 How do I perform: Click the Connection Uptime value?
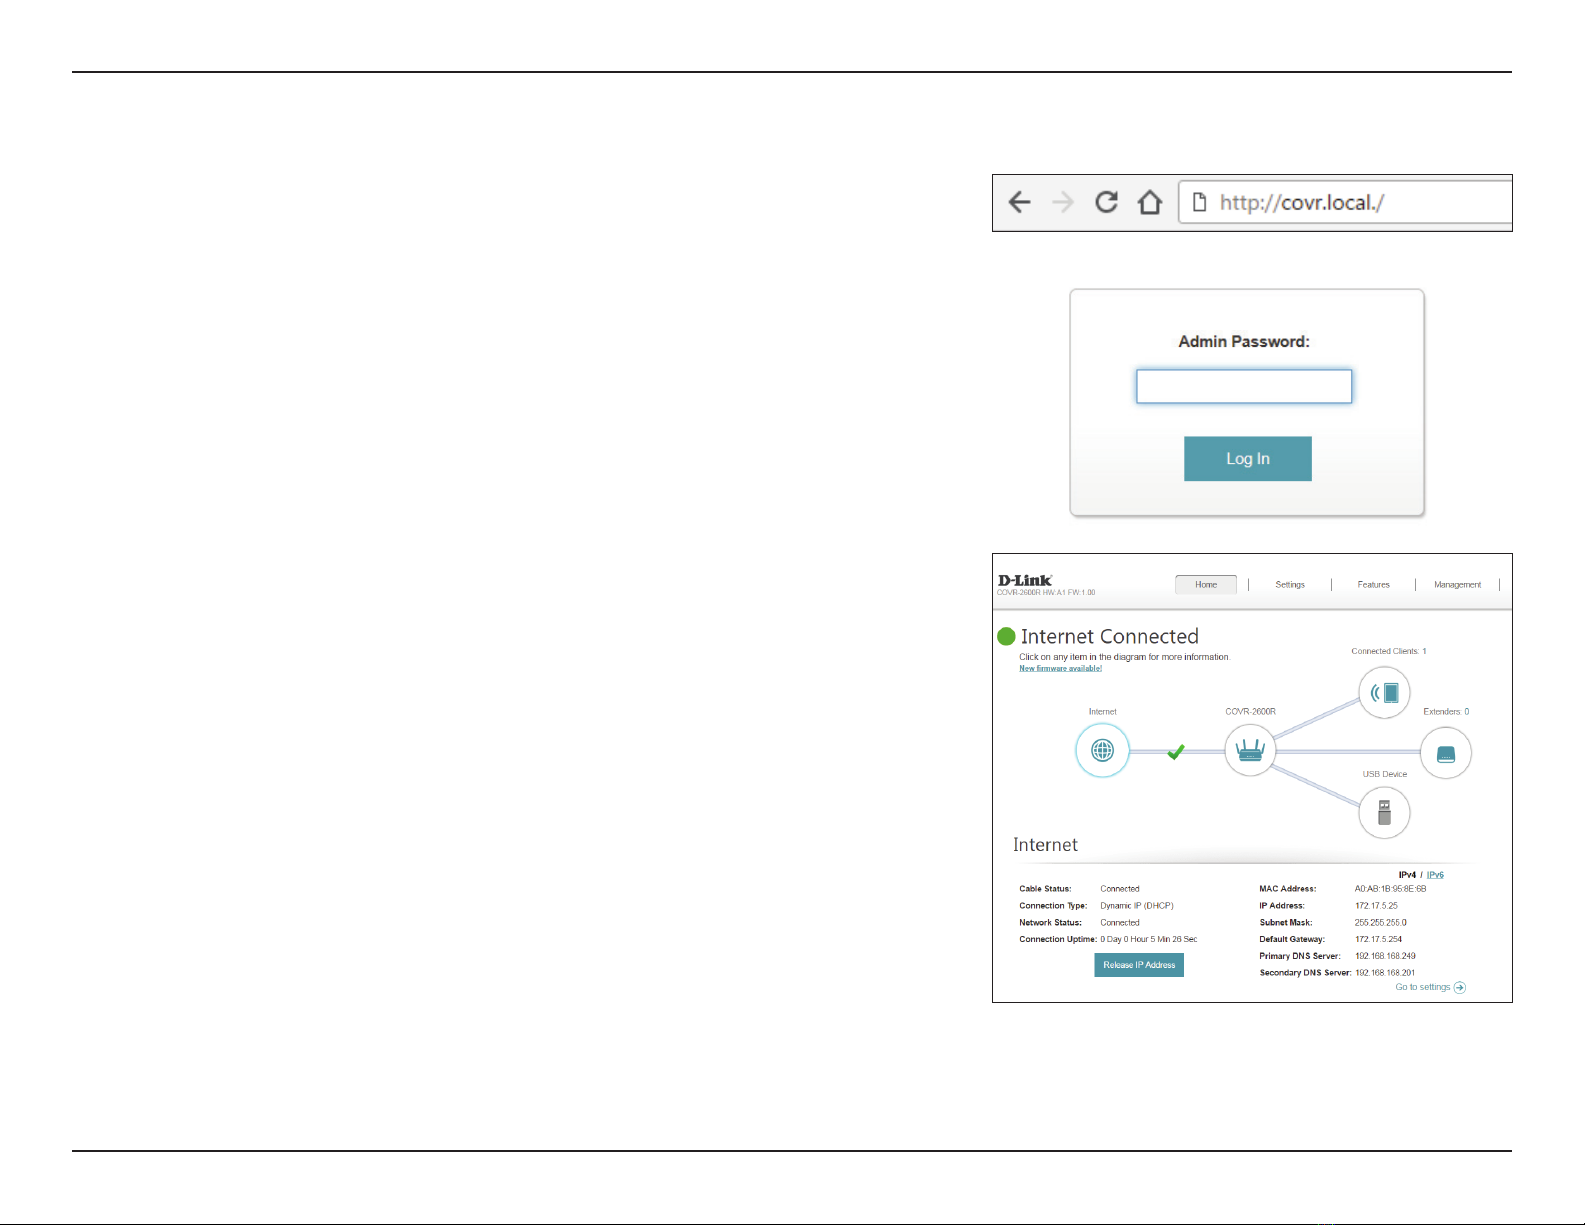(x=1149, y=940)
